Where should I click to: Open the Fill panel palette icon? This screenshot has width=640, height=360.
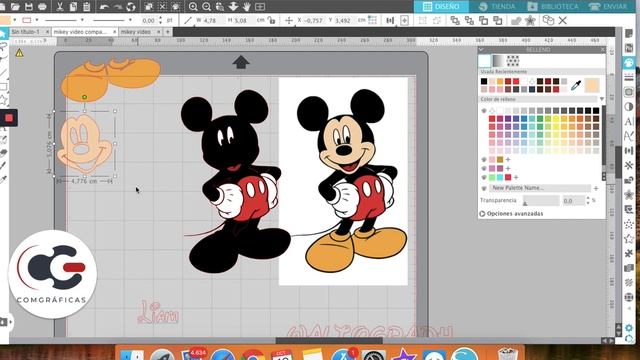click(x=629, y=62)
